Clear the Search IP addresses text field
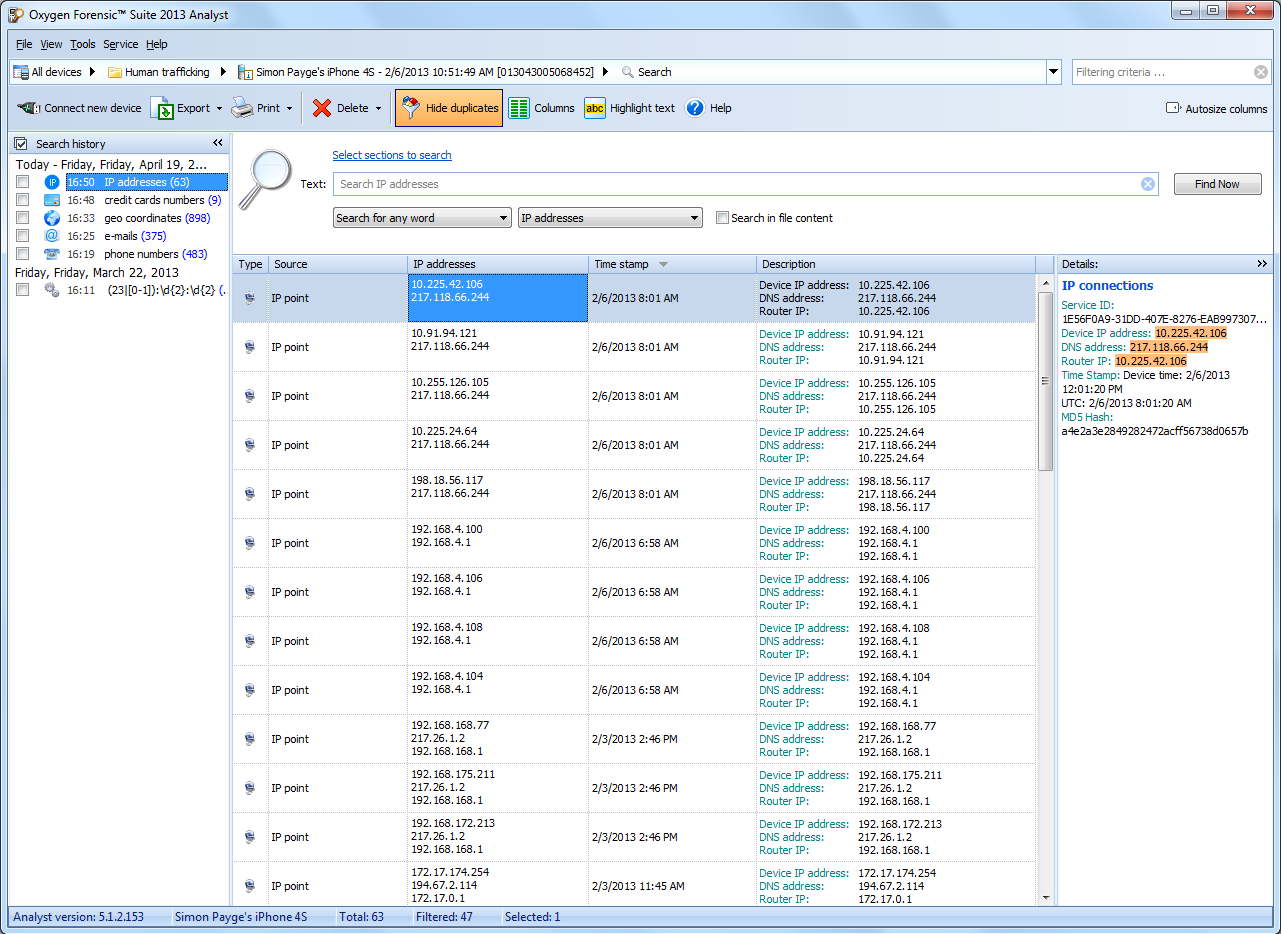1281x934 pixels. (x=1148, y=184)
